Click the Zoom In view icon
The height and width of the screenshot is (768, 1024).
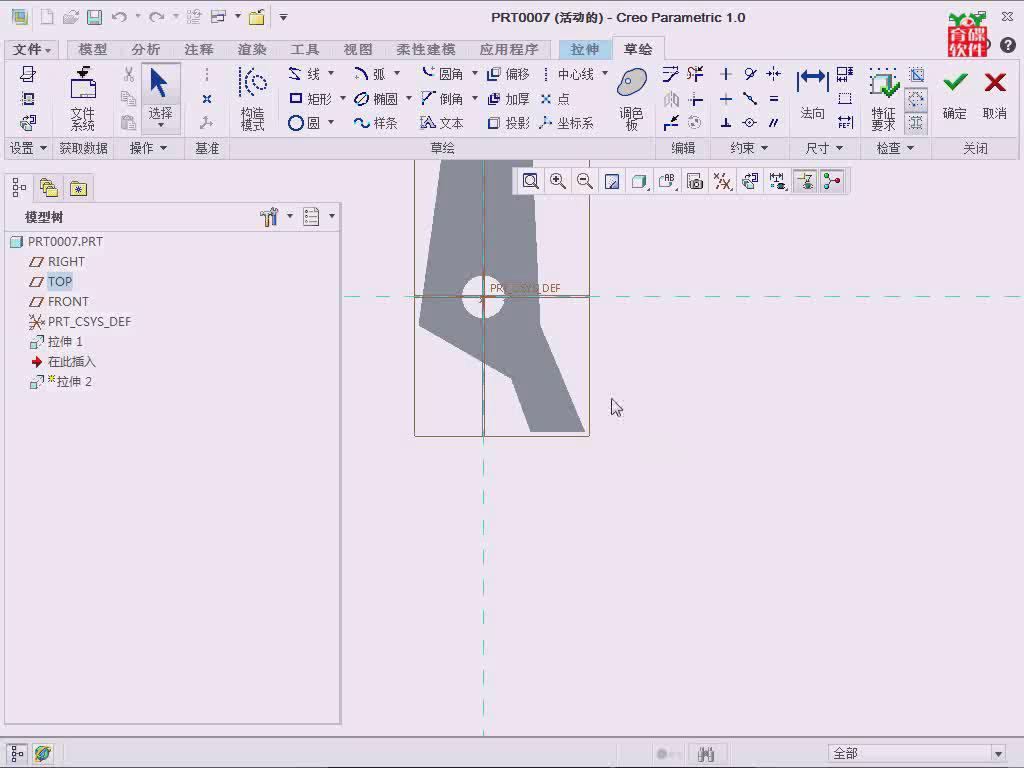click(x=558, y=182)
